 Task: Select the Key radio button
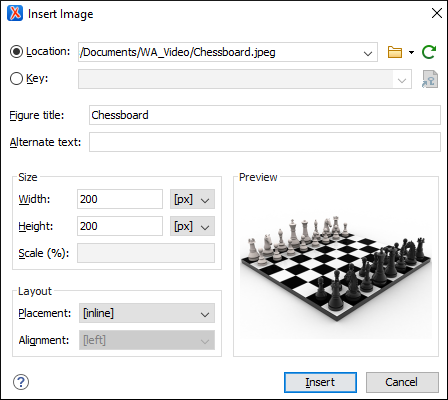point(16,79)
